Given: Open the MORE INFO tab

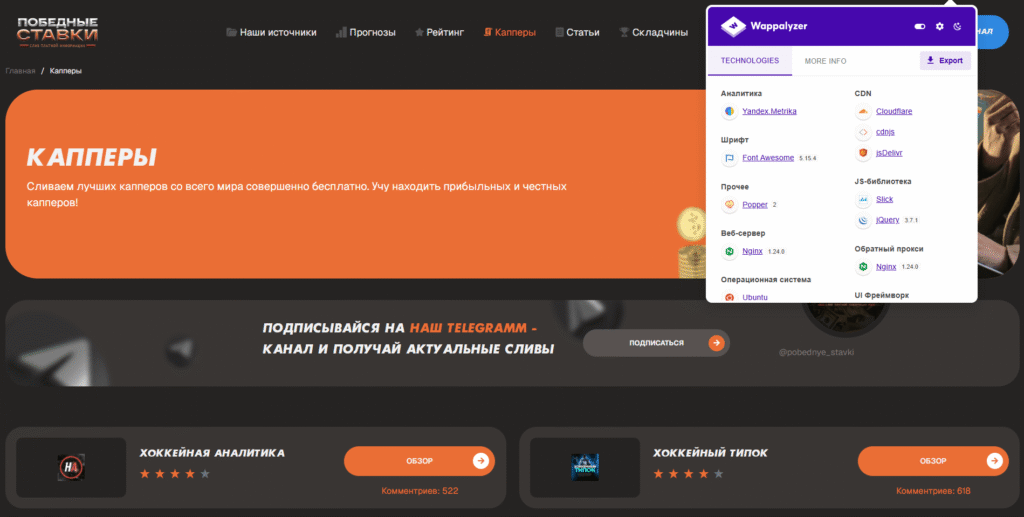Looking at the screenshot, I should 825,61.
